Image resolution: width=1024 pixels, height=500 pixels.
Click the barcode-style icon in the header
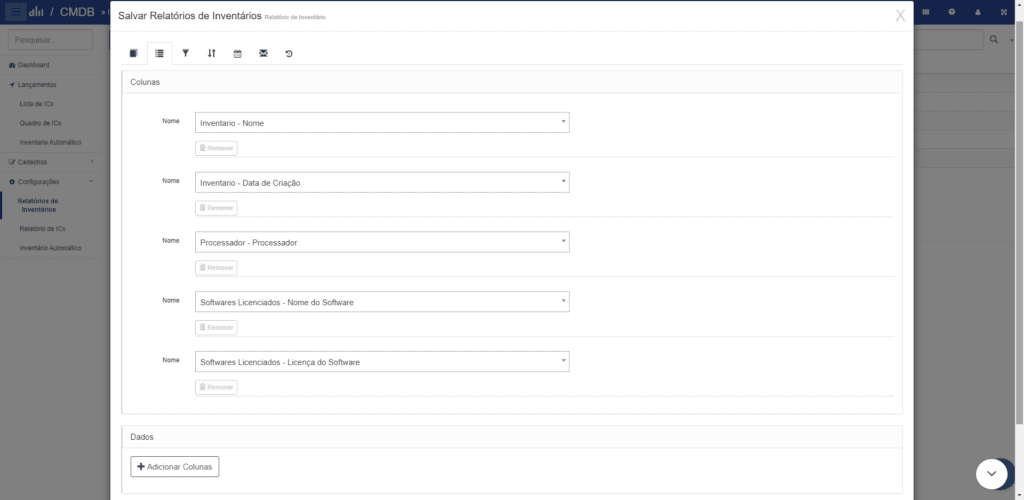tap(925, 12)
